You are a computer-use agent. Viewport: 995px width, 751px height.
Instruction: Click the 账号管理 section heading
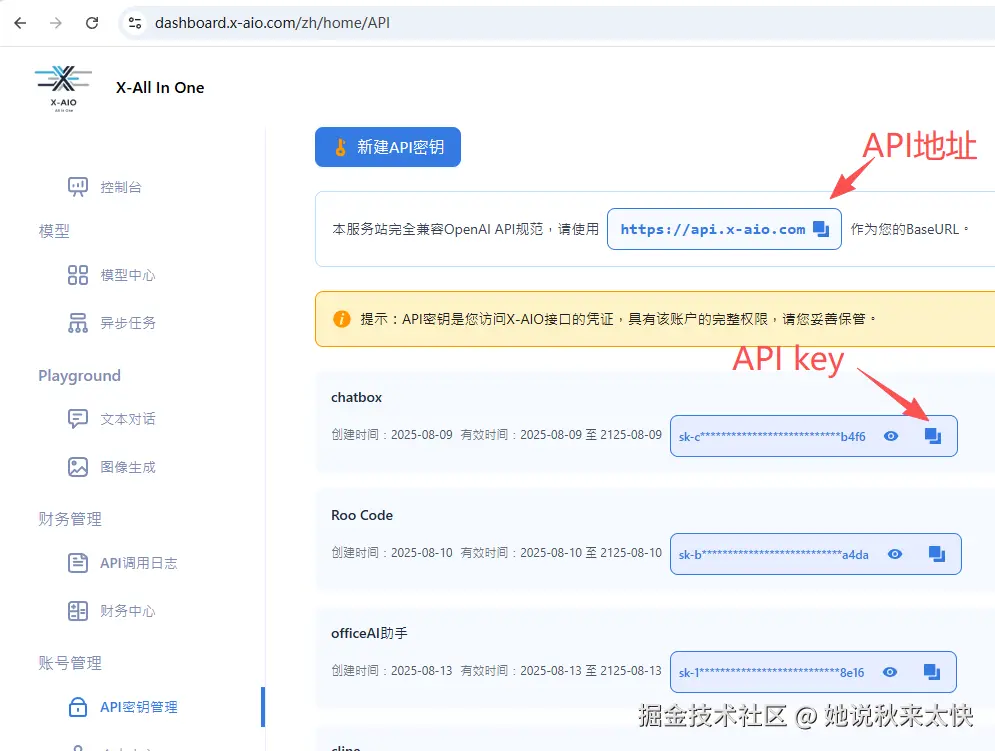pos(70,663)
